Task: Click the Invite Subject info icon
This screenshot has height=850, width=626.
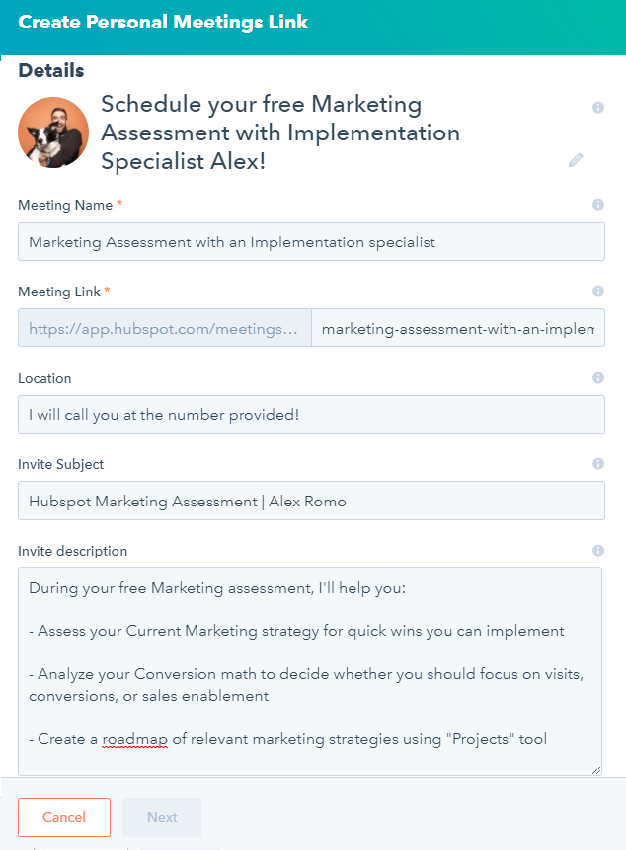Action: tap(598, 464)
